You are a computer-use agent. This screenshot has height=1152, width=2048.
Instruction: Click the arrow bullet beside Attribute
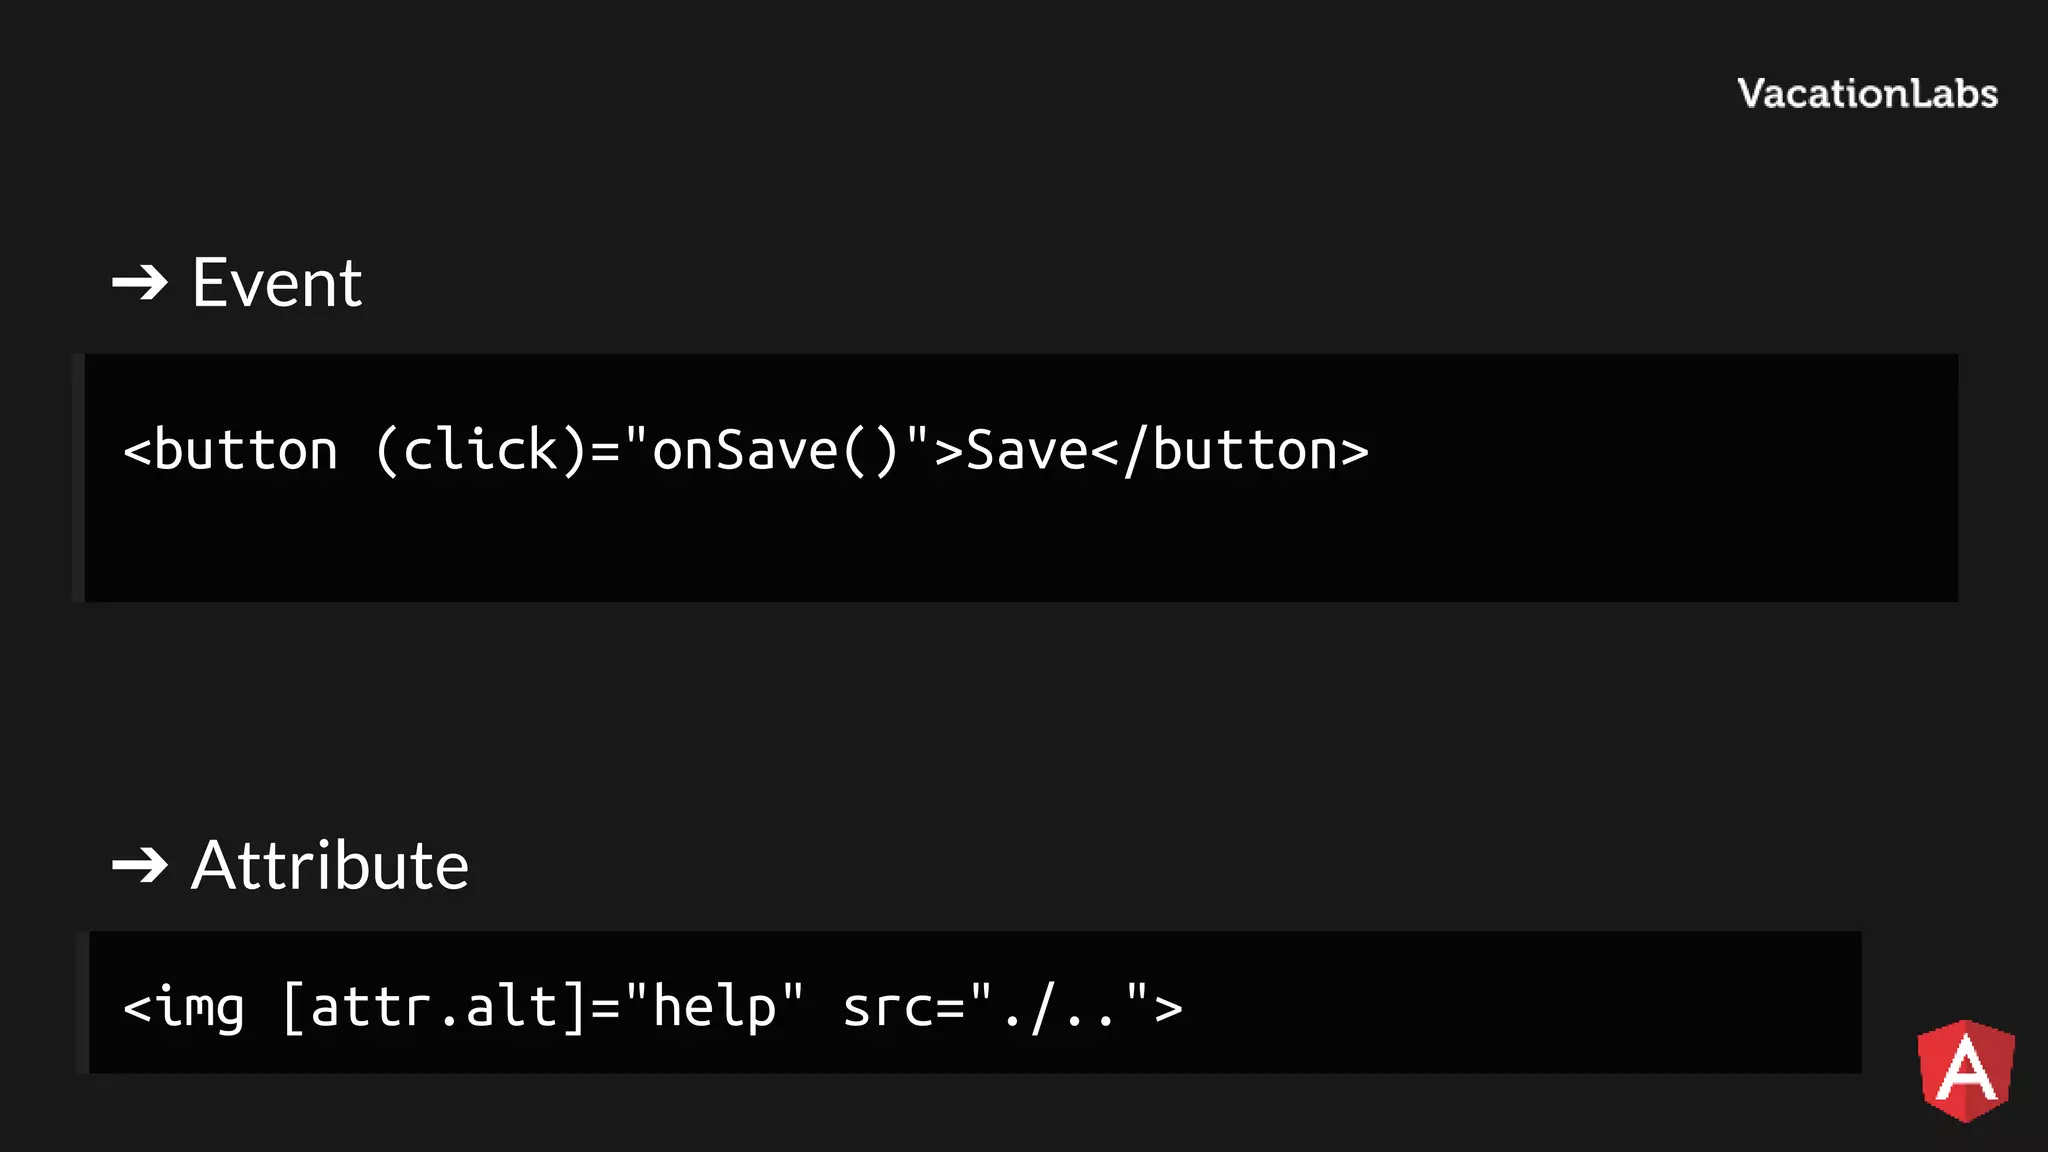coord(139,865)
